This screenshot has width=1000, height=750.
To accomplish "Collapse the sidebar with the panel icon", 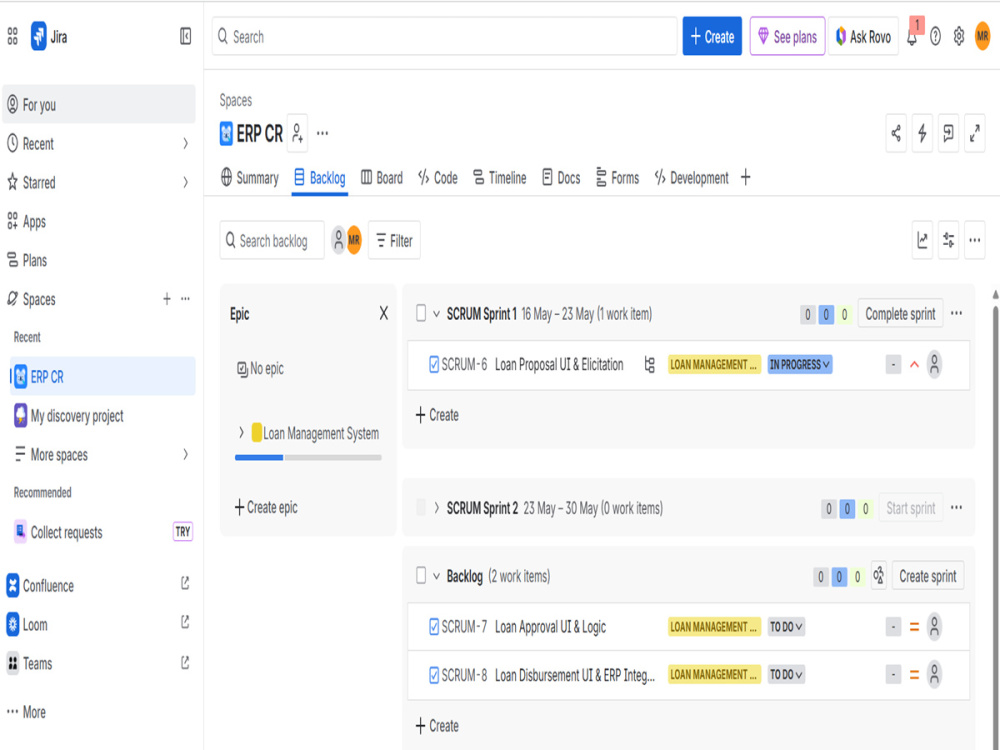I will pyautogui.click(x=185, y=36).
